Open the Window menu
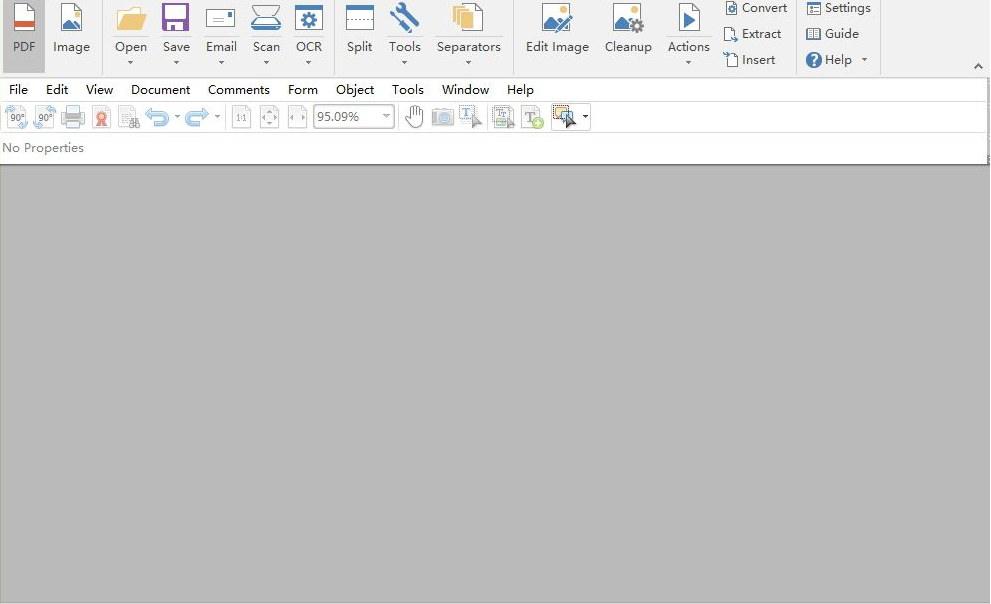The width and height of the screenshot is (991, 604). point(466,90)
